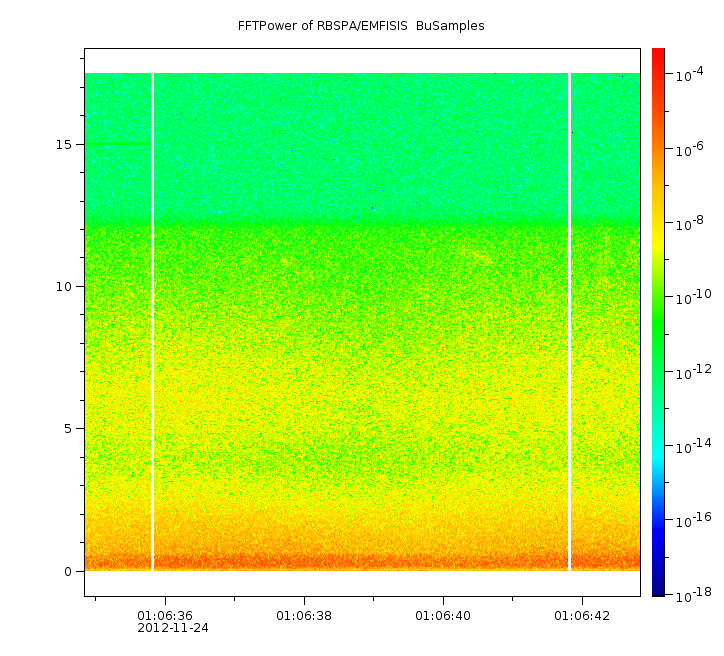Click the y-axis label 10

[x=64, y=287]
